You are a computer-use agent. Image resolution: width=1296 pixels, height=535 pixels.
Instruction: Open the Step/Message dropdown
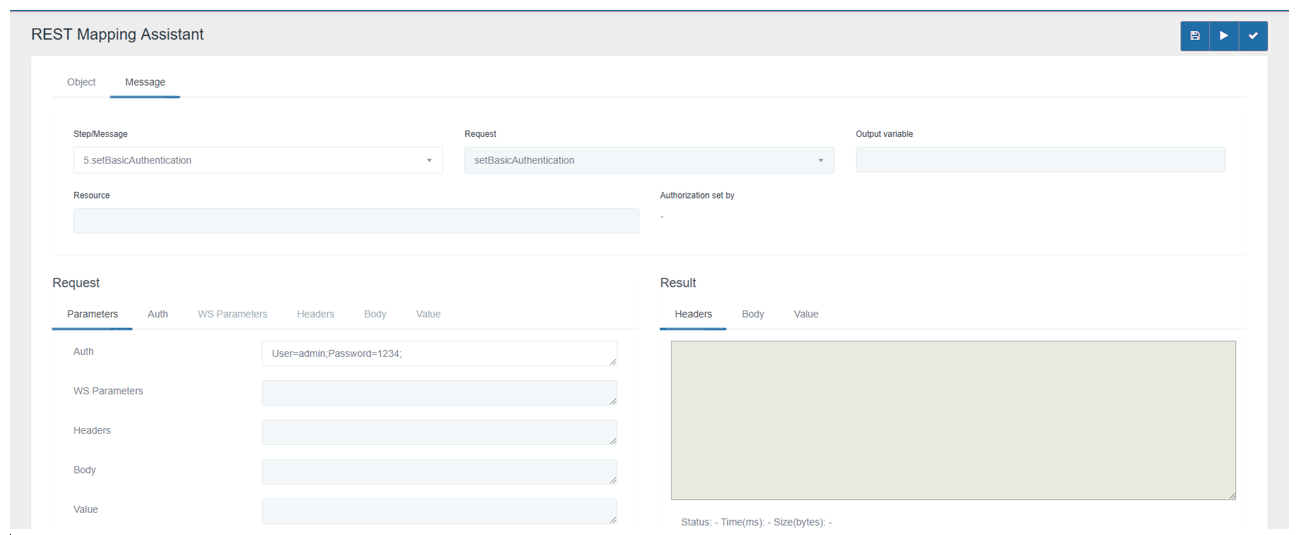[x=257, y=160]
